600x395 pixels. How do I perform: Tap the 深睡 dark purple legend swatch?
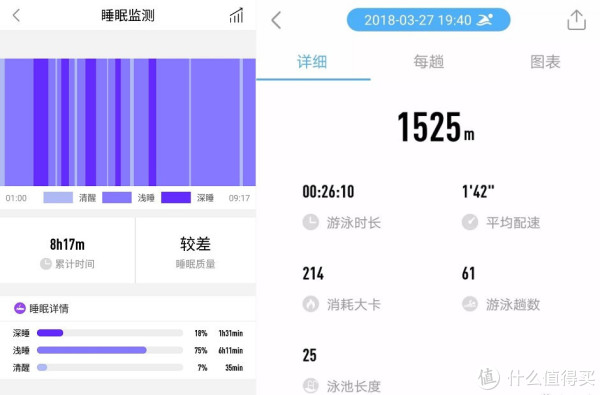pos(176,198)
